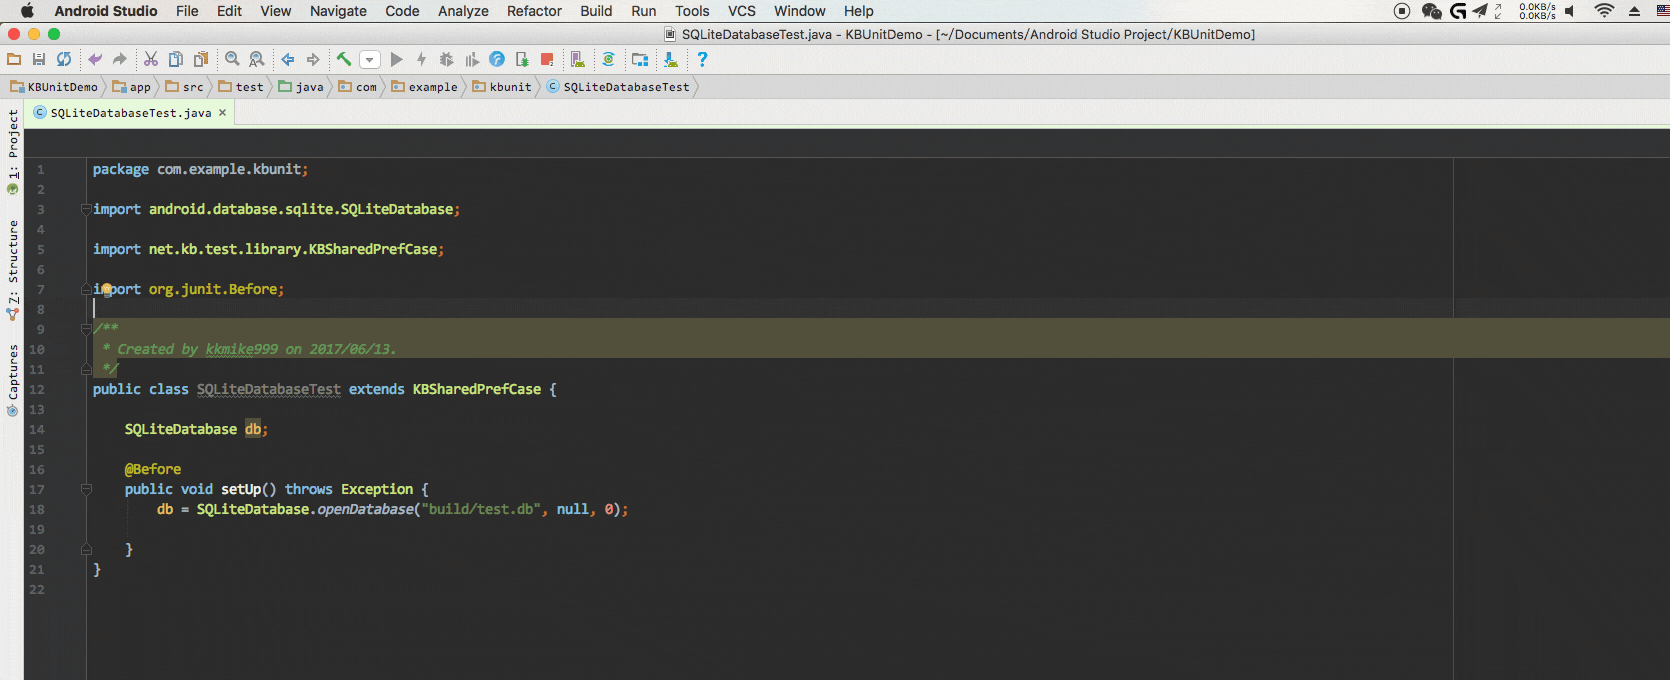Open the Apple menu
The height and width of the screenshot is (680, 1670).
27,11
